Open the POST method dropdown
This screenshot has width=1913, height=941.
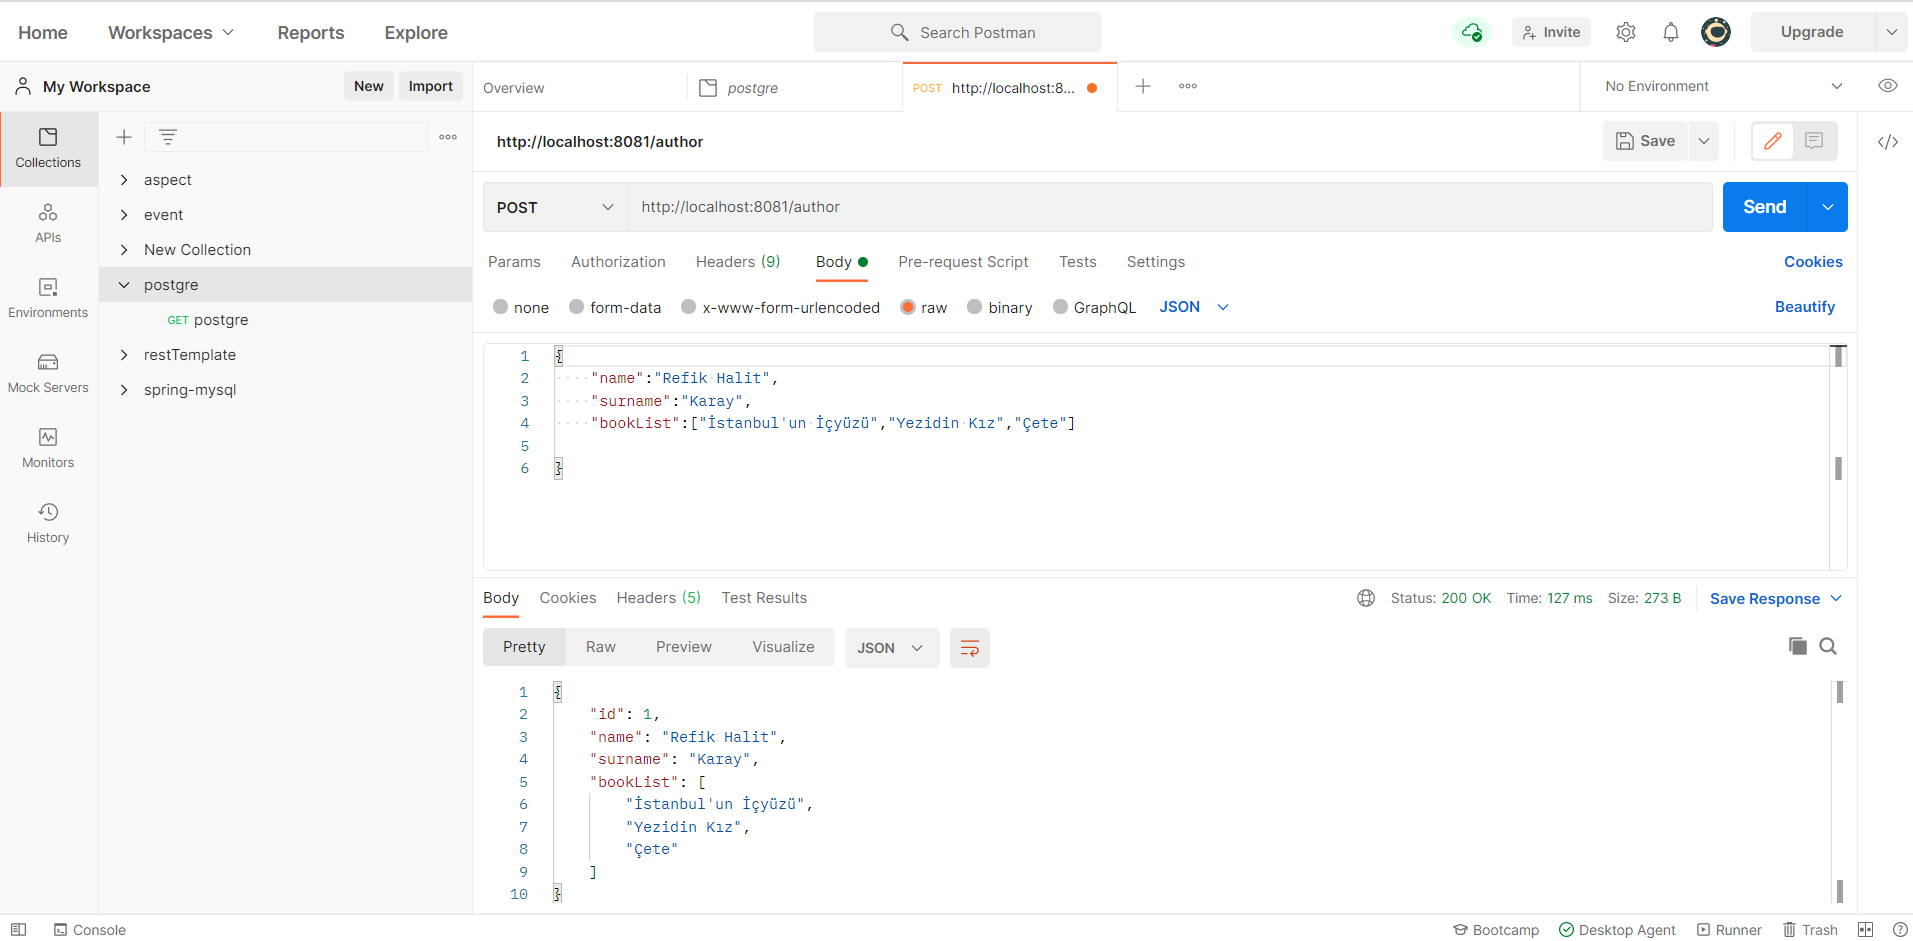coord(553,207)
